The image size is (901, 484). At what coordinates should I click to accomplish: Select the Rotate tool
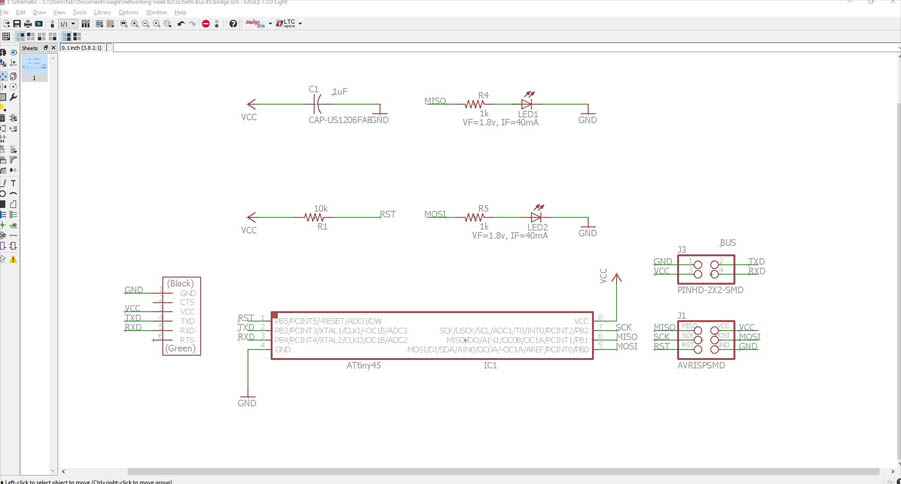[13, 87]
